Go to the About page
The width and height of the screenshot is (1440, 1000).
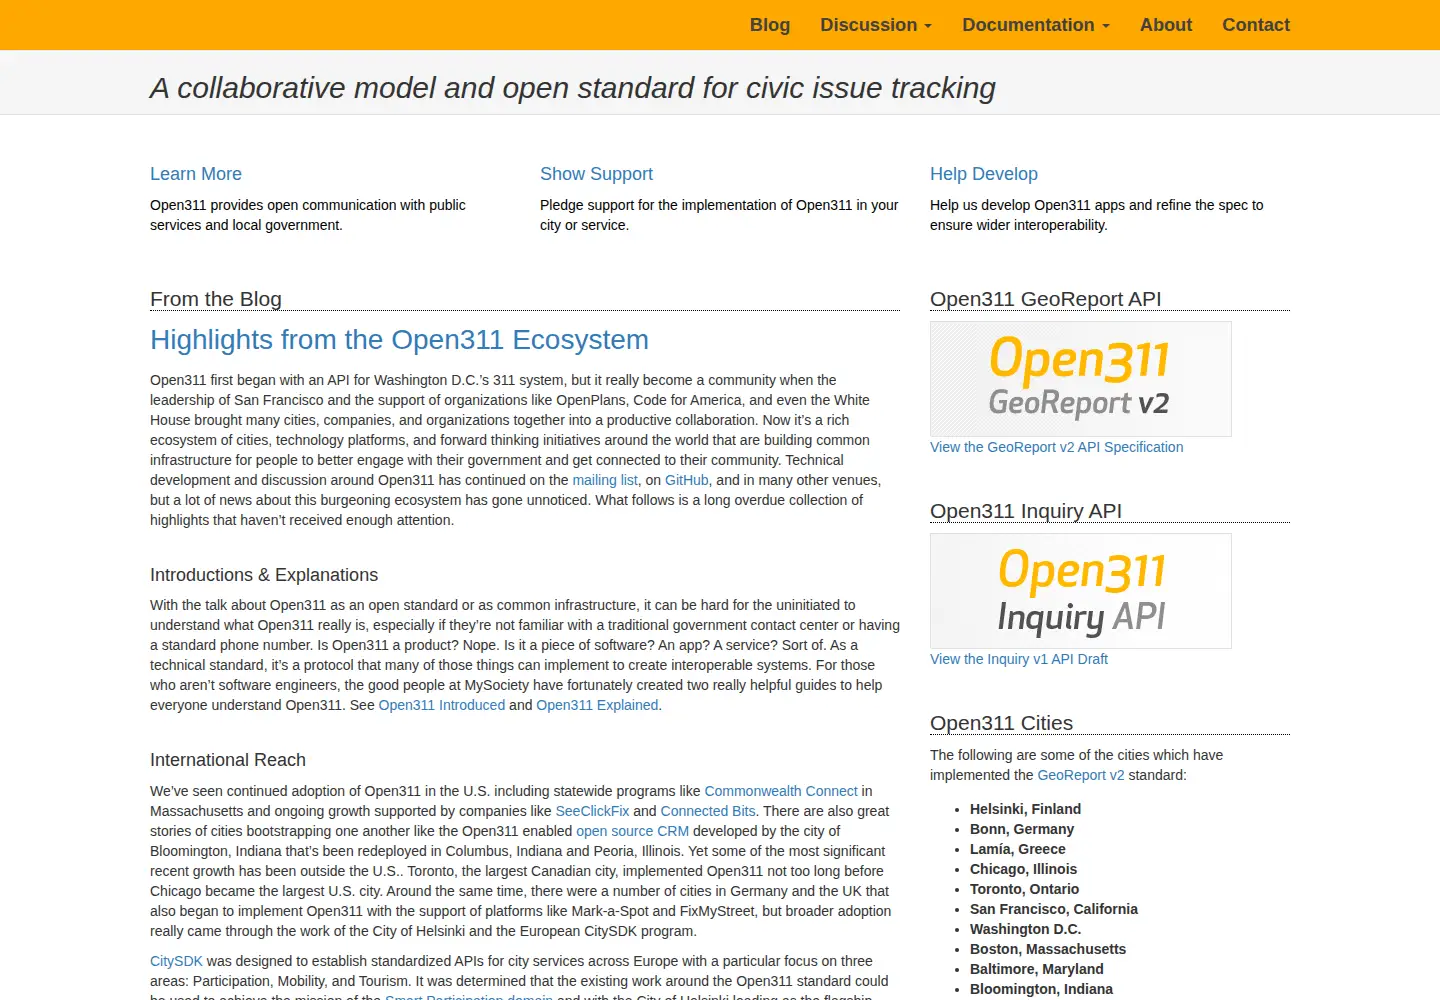coord(1166,25)
